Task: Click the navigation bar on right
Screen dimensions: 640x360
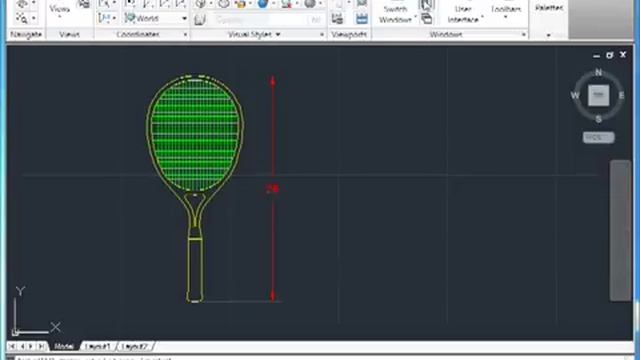Action: point(621,231)
